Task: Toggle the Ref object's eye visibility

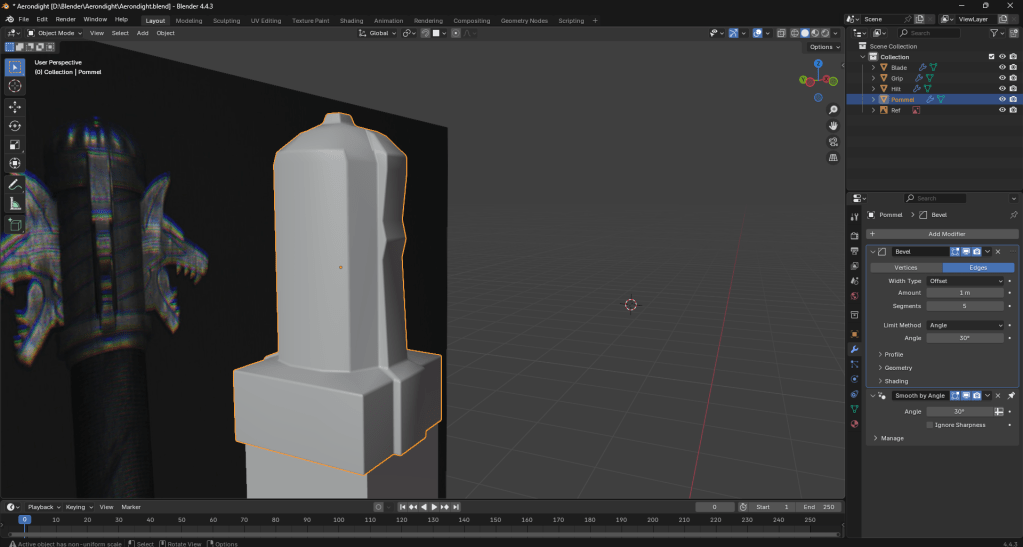Action: [x=1001, y=110]
